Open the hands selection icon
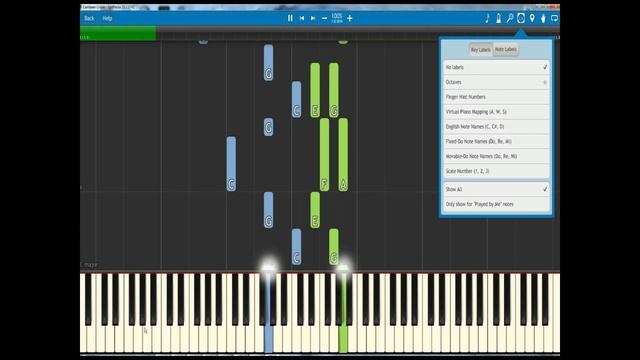This screenshot has height=360, width=640. click(543, 18)
